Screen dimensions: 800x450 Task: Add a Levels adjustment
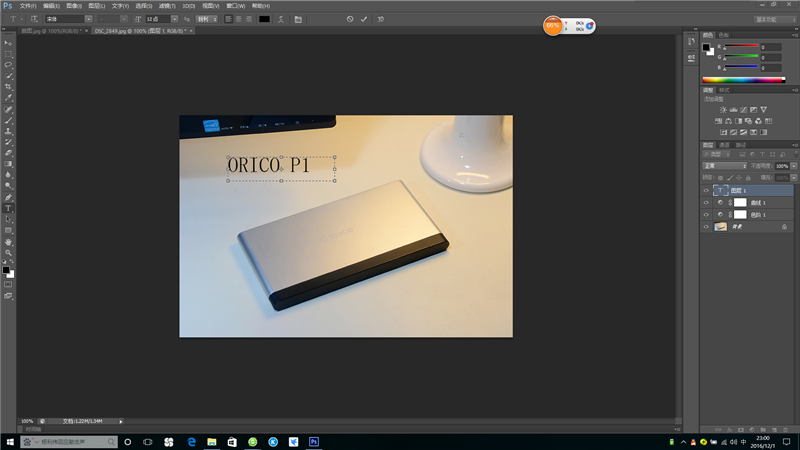(x=733, y=110)
